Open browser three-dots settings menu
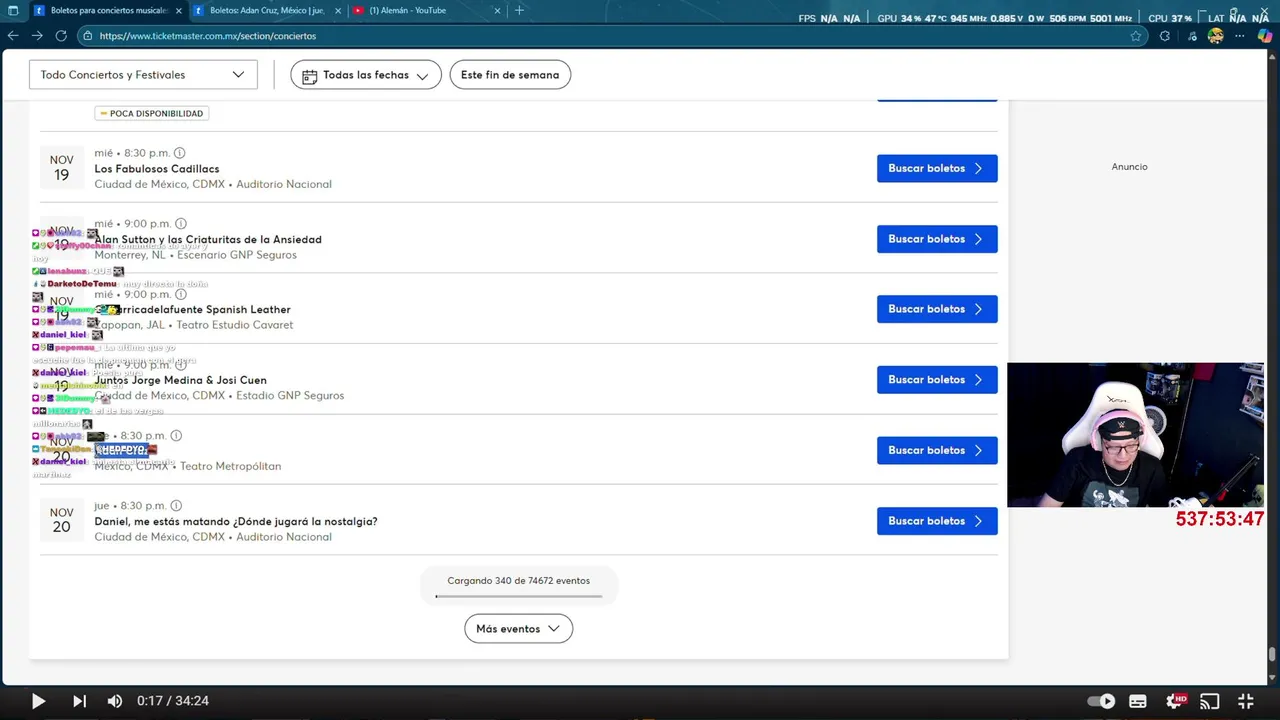The height and width of the screenshot is (720, 1280). [1242, 36]
